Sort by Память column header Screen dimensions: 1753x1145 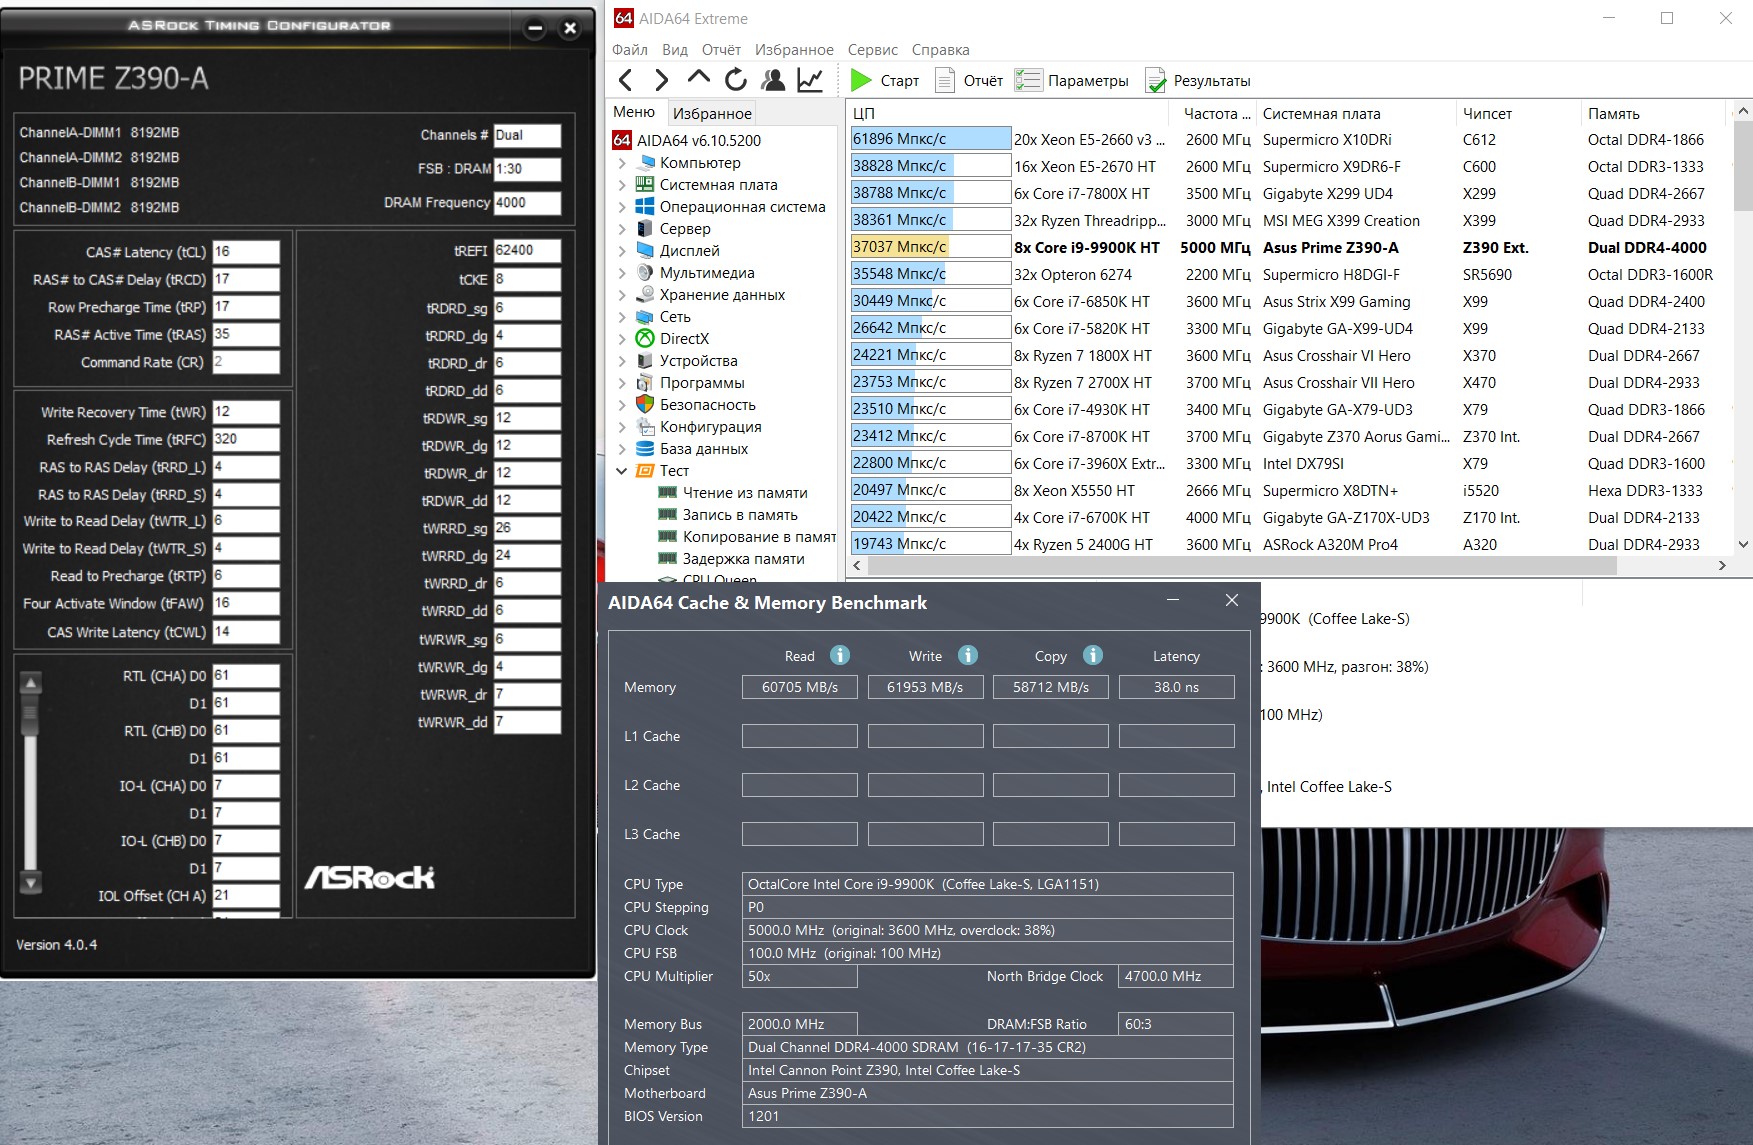[1653, 113]
